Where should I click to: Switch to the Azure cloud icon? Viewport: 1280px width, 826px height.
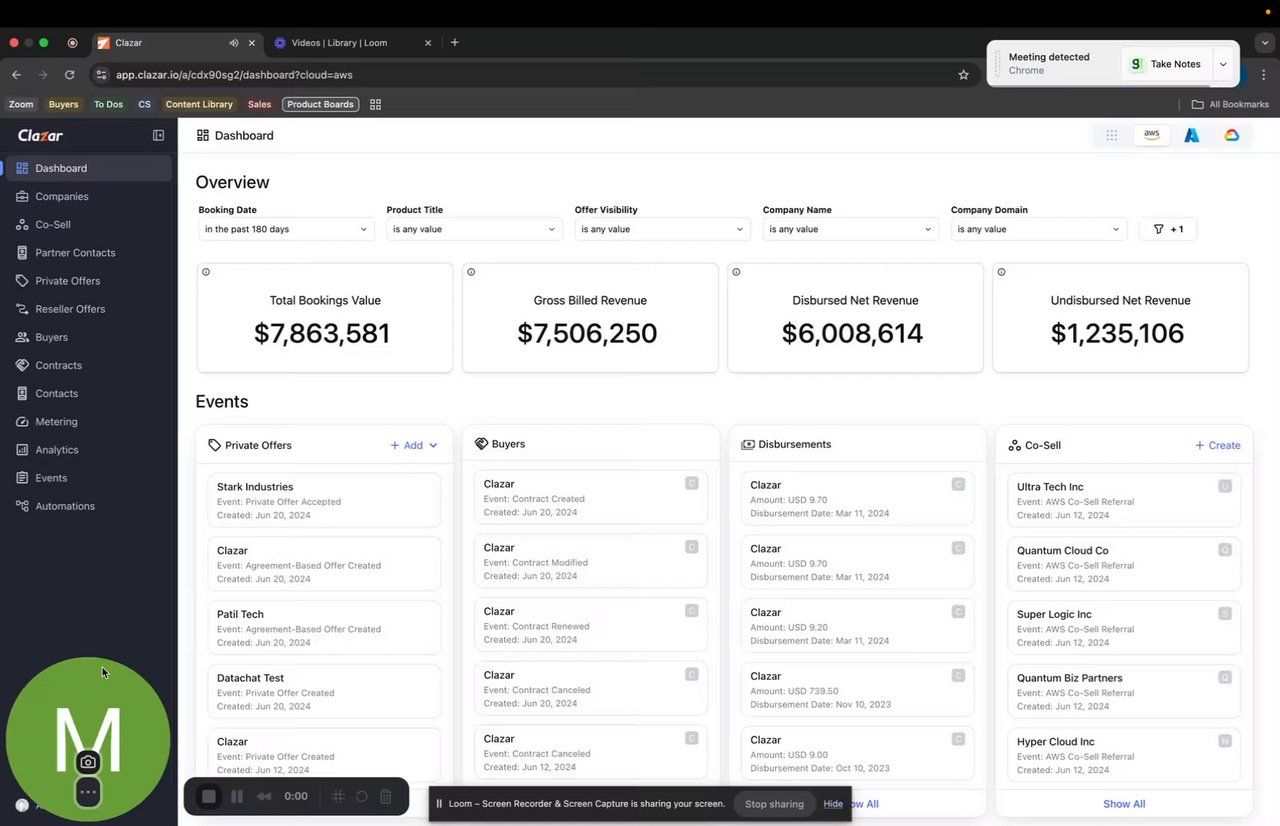click(x=1192, y=135)
